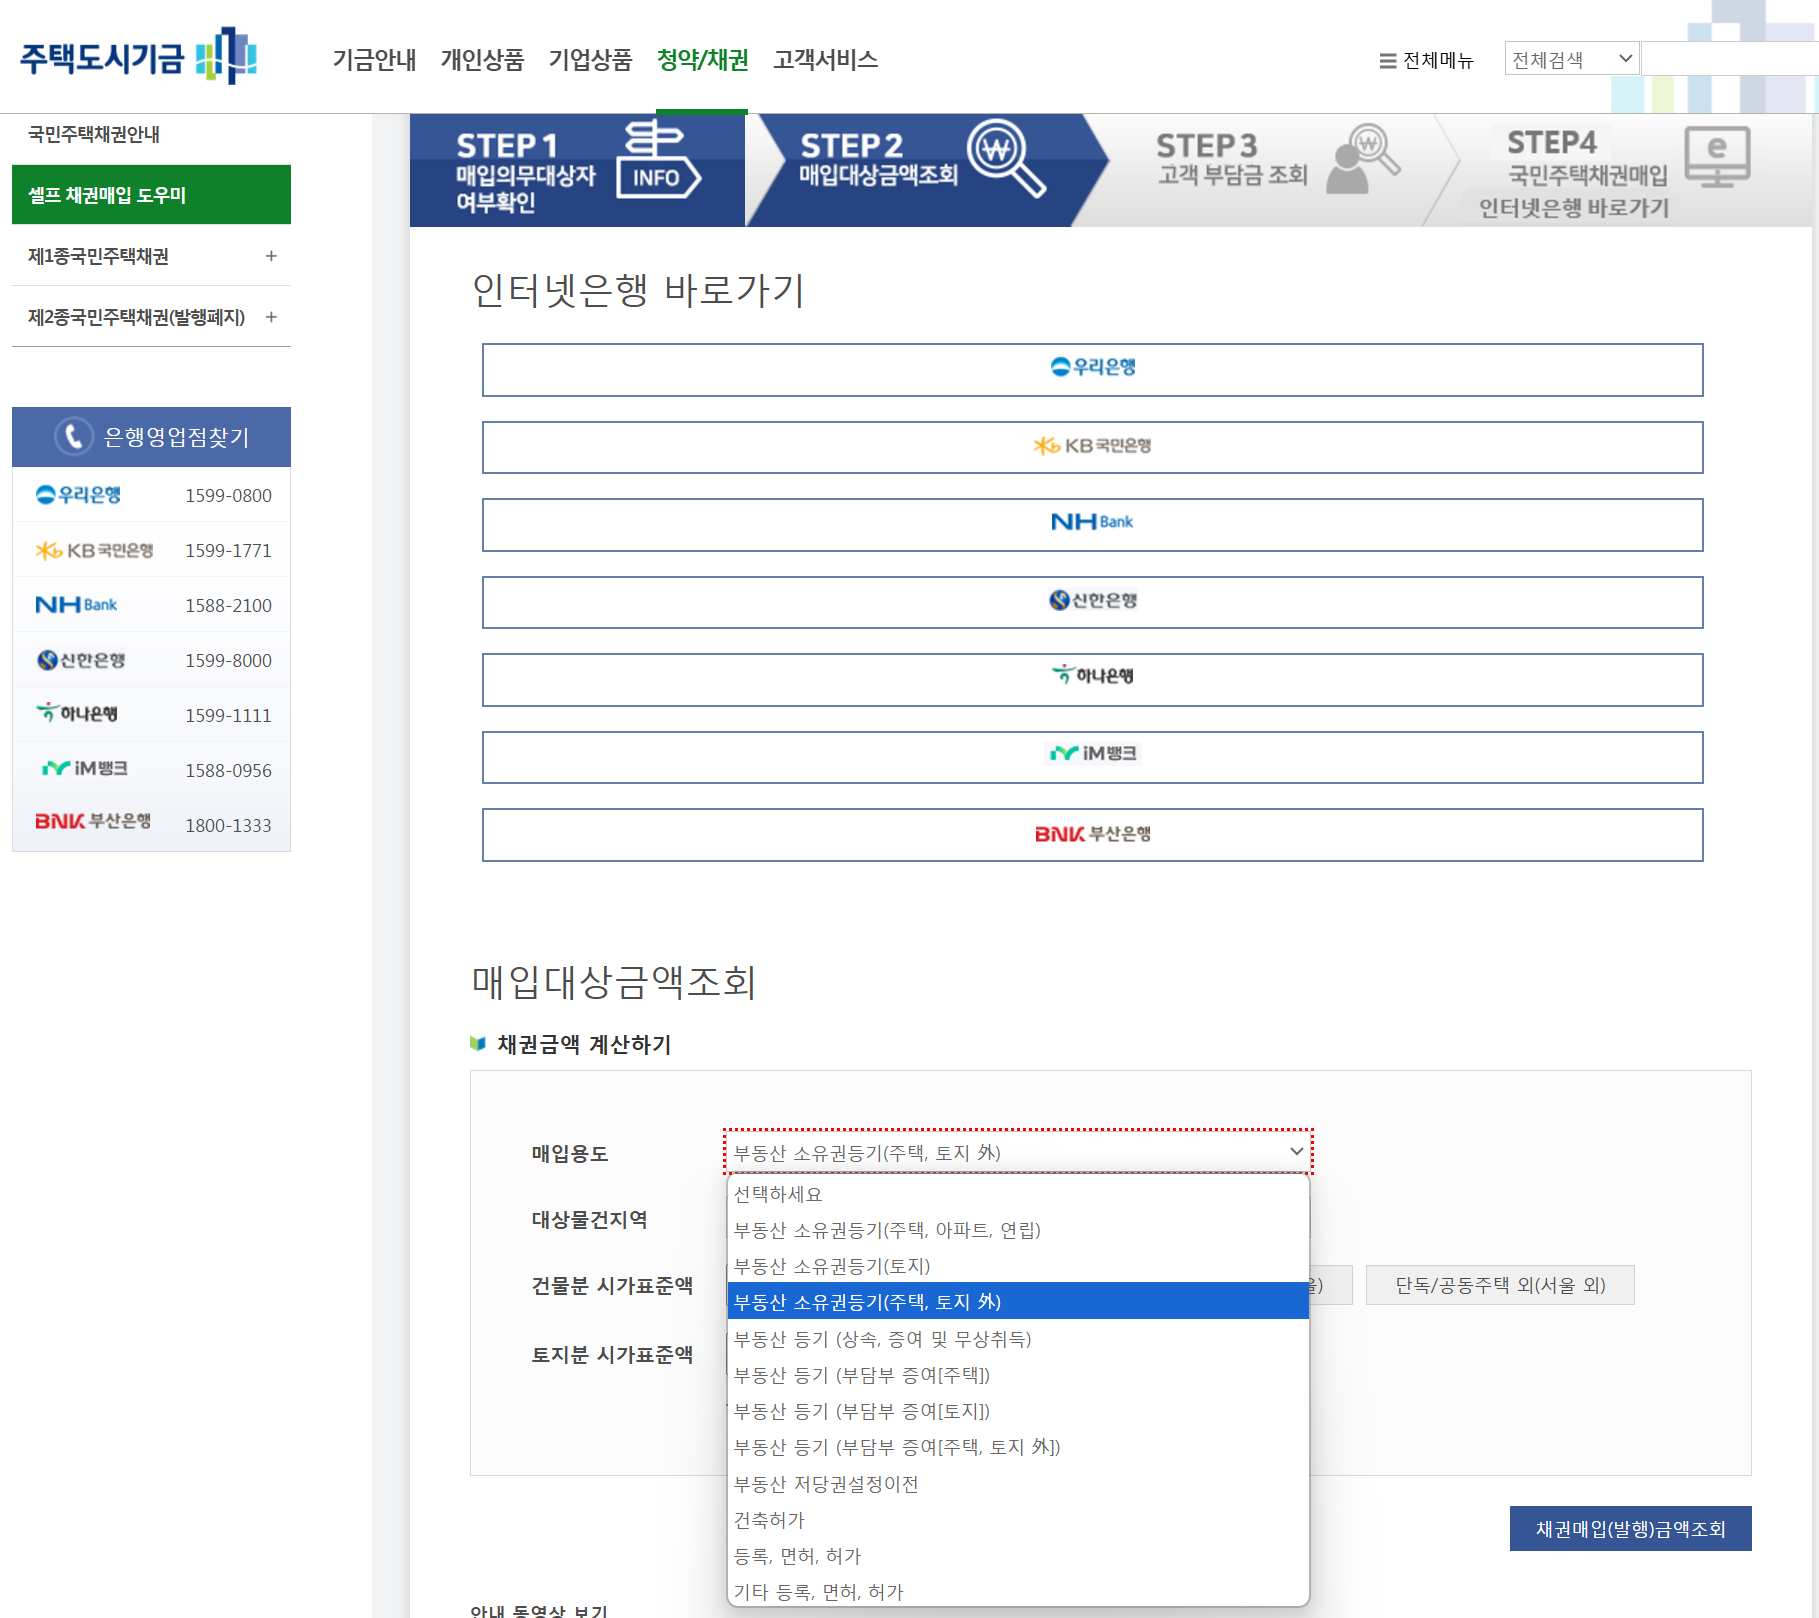Click STEP1 매입의무대상자 여부확인 tab
1819x1618 pixels.
pos(578,170)
